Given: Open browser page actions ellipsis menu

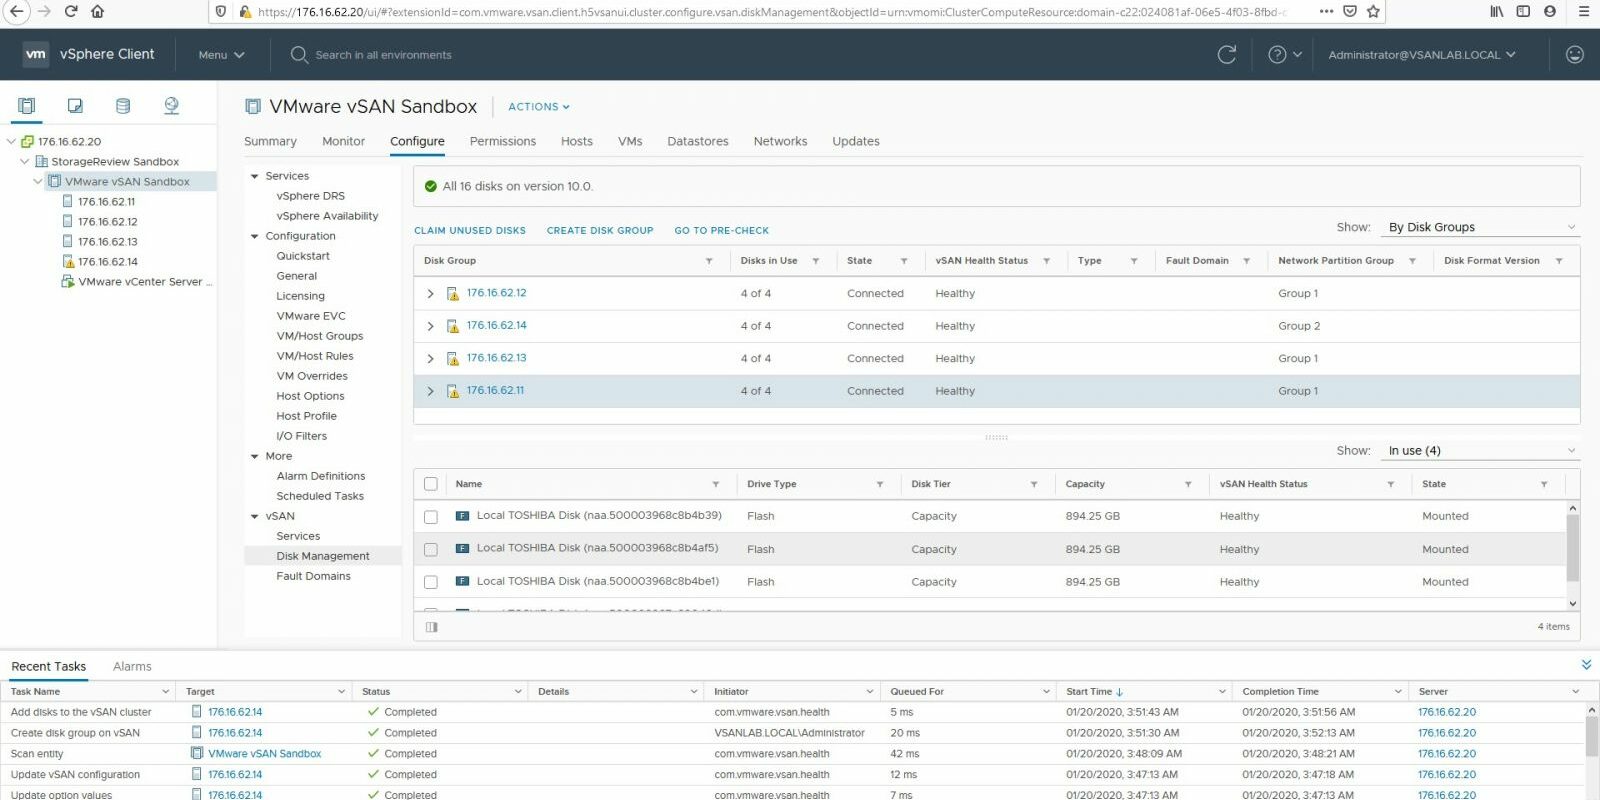Looking at the screenshot, I should click(1326, 11).
